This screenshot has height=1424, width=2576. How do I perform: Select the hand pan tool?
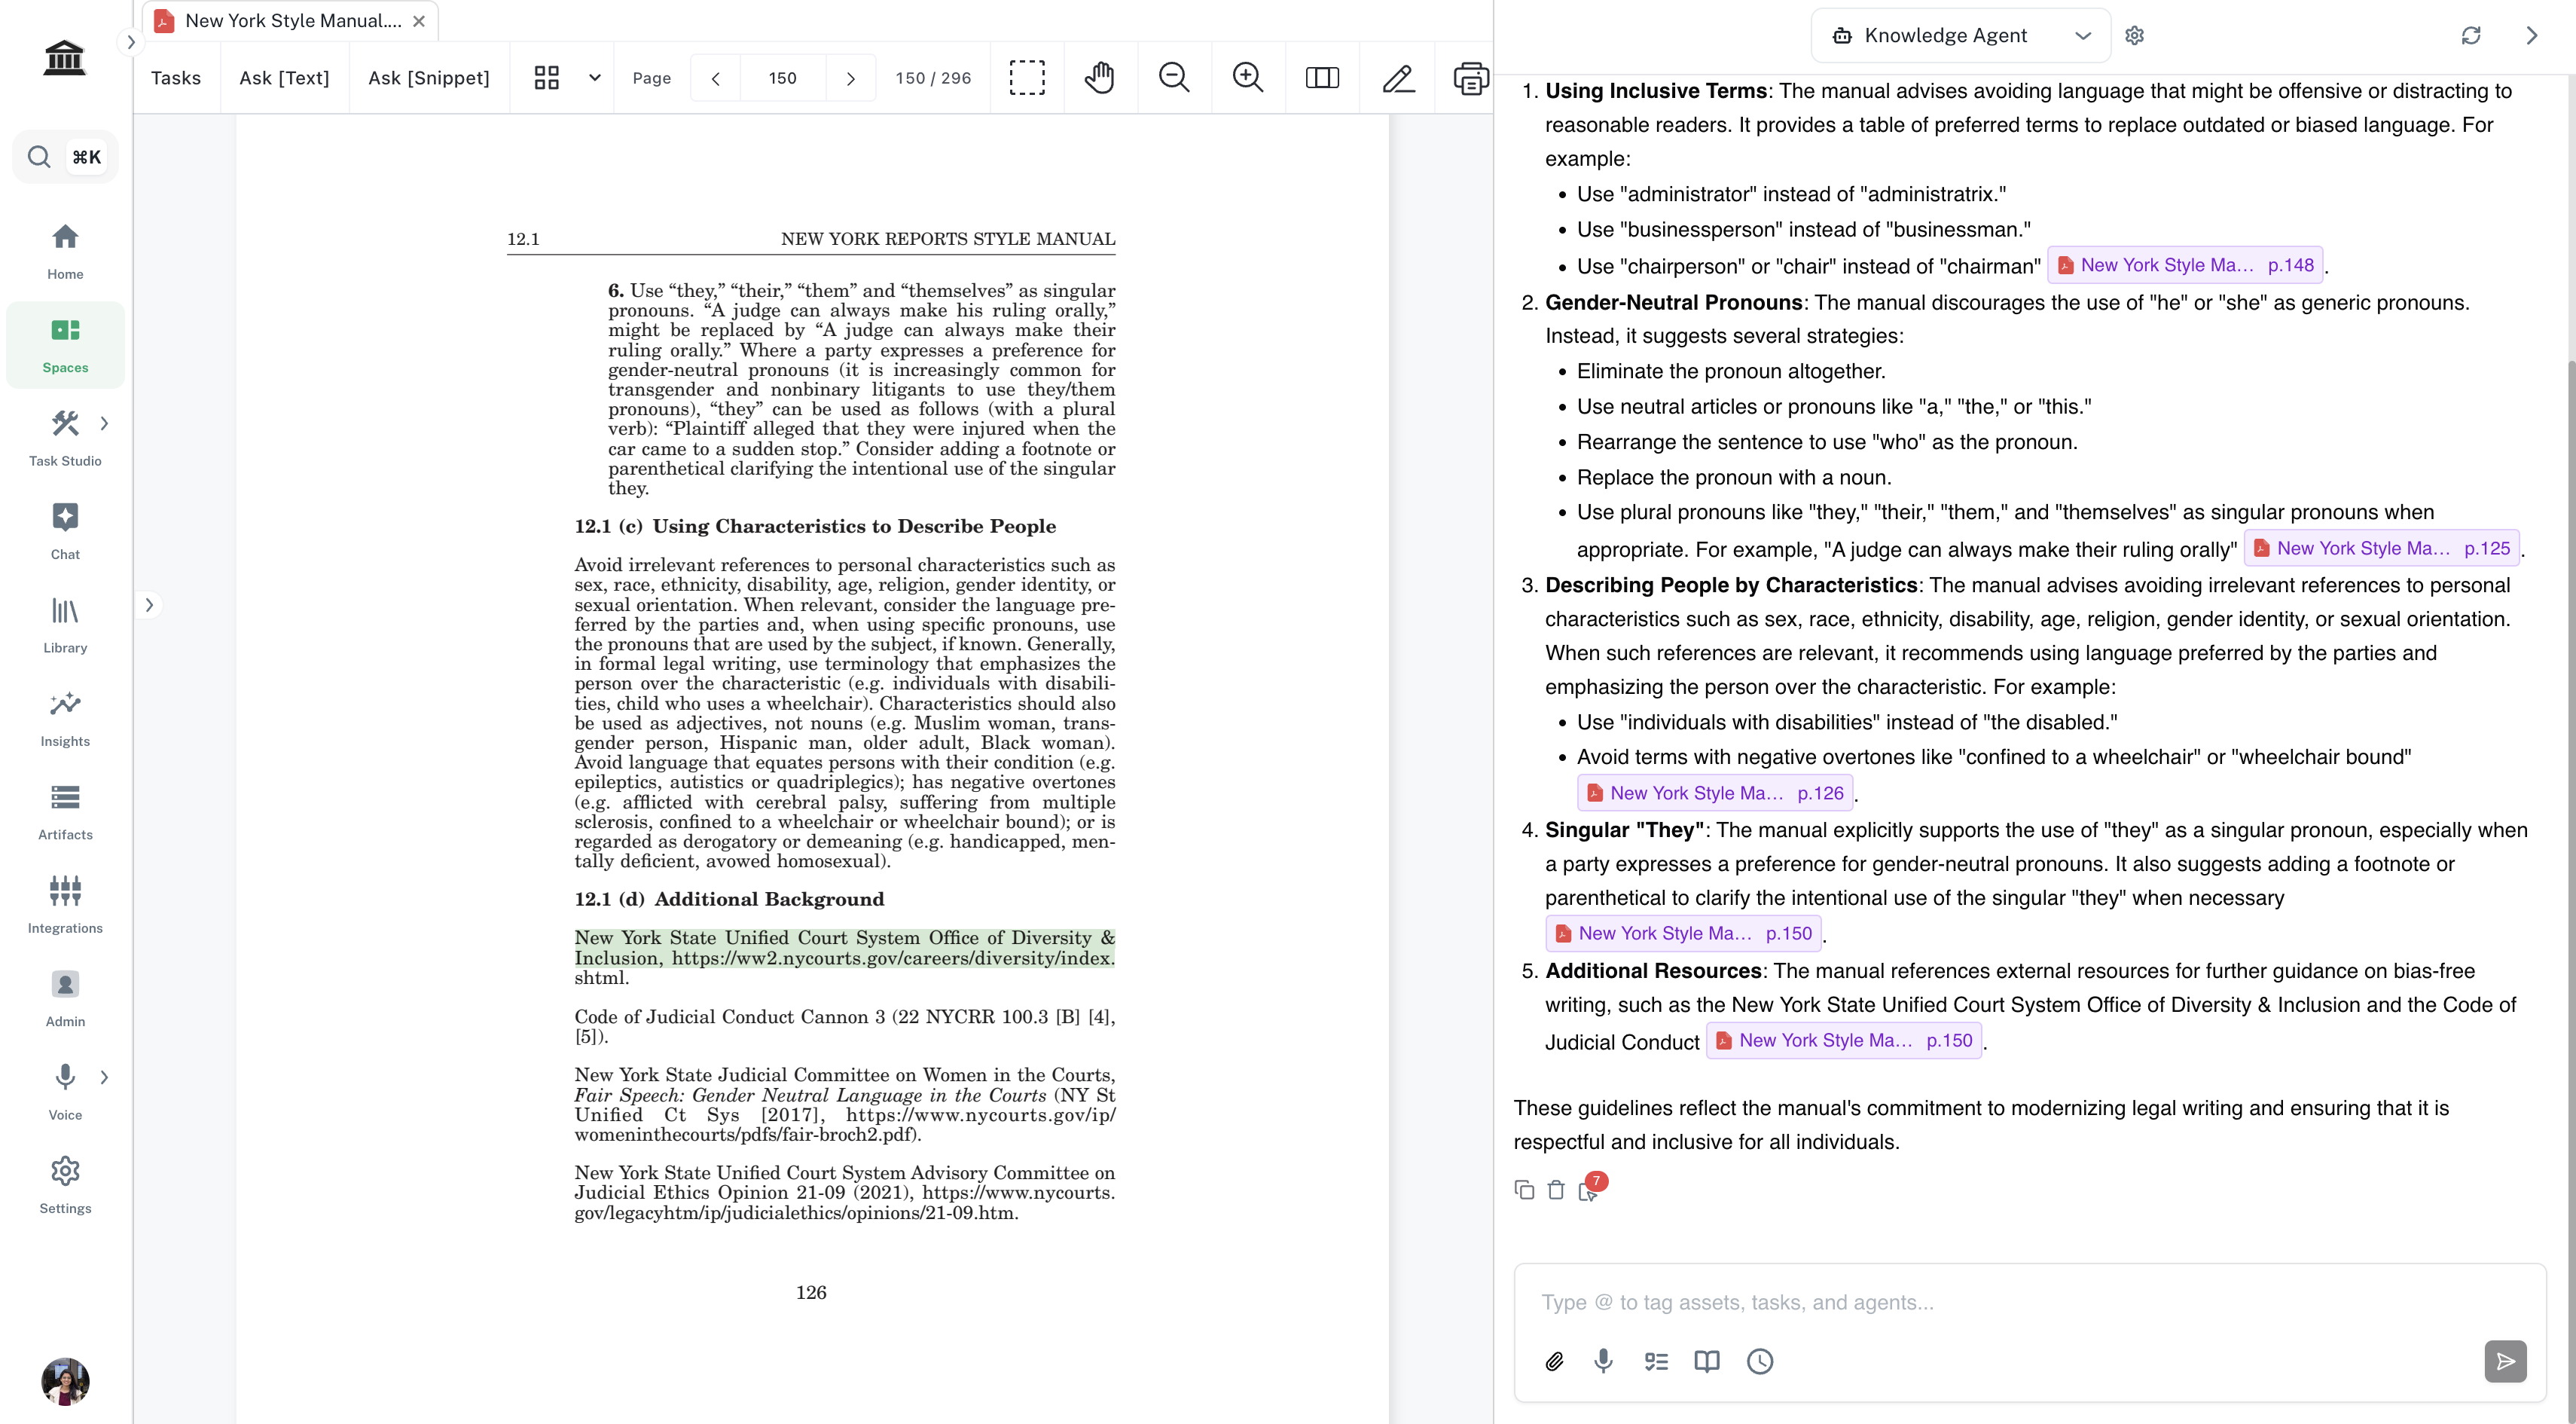tap(1099, 77)
